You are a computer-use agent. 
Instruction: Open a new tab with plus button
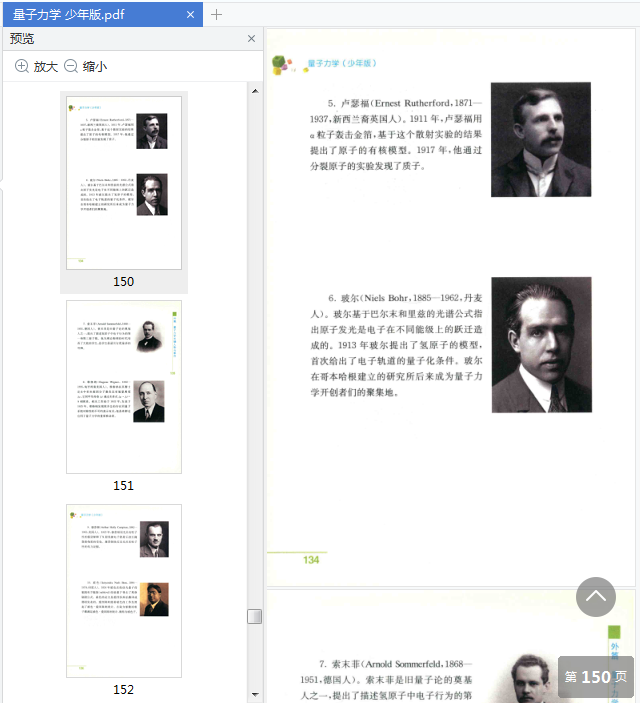[x=216, y=15]
